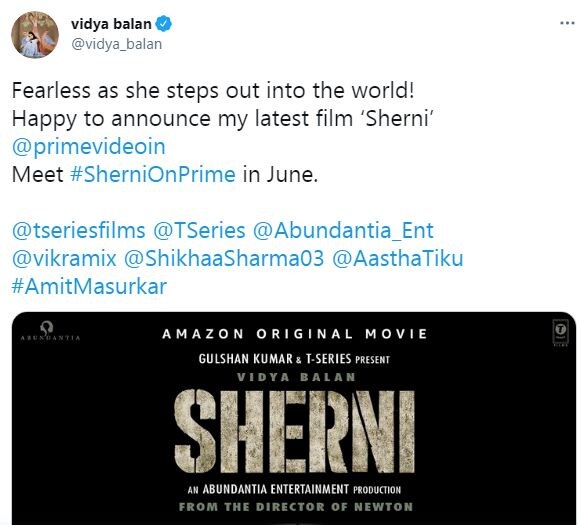Click the Abundantia logo on poster
The width and height of the screenshot is (579, 525).
[50, 331]
